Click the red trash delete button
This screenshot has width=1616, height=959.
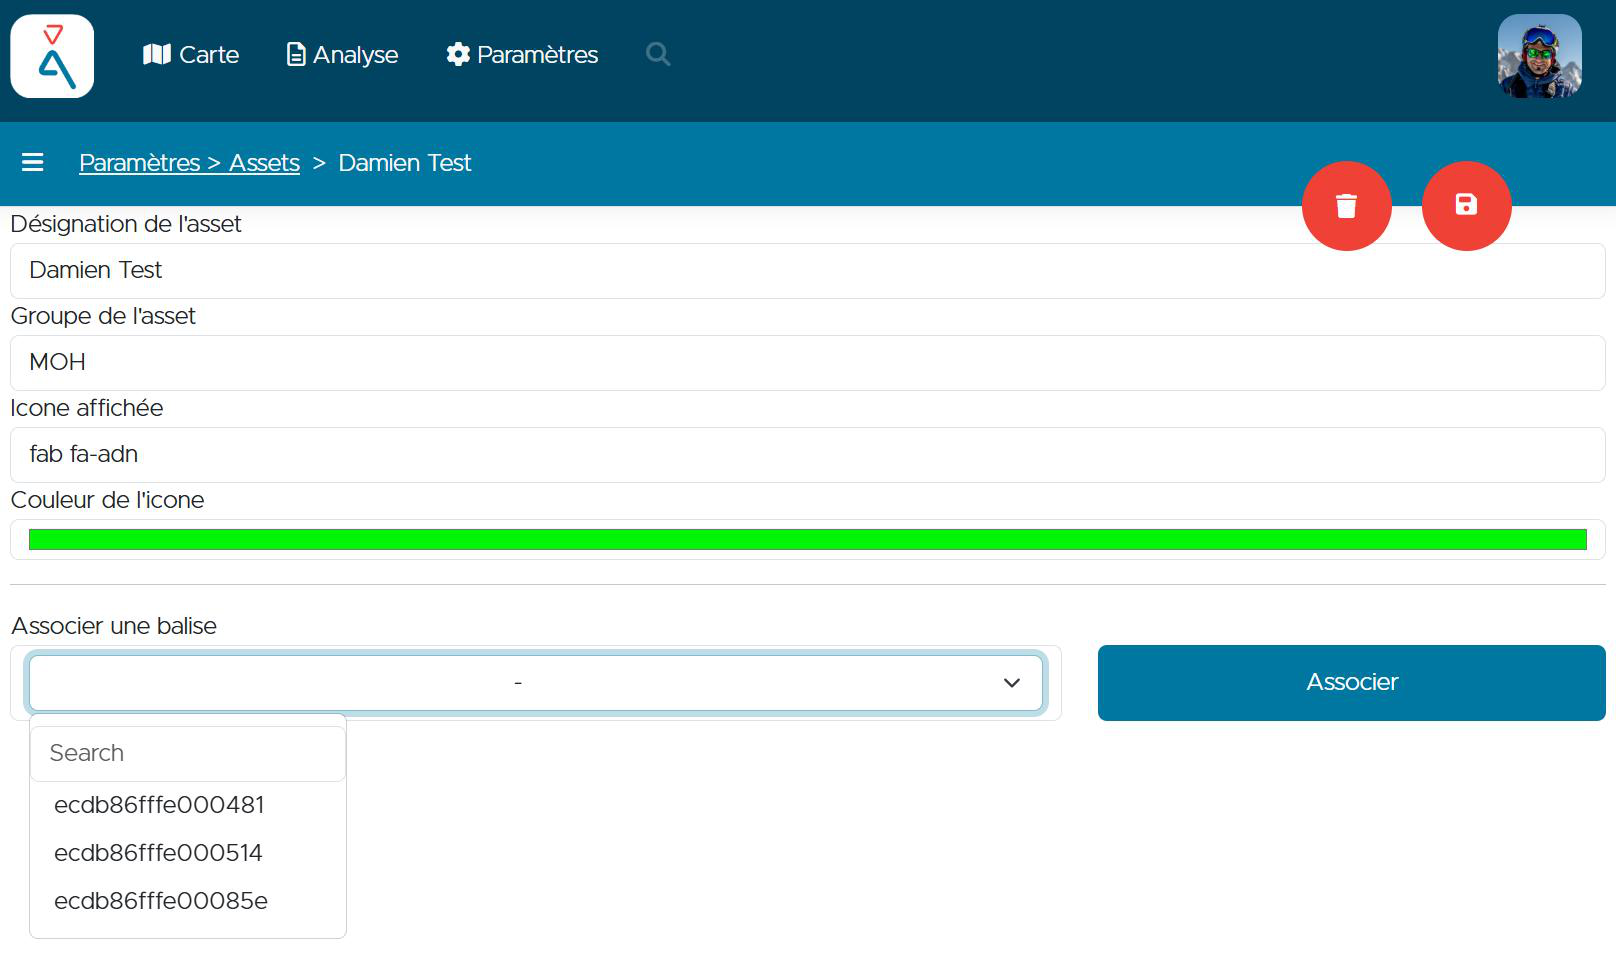coord(1346,206)
